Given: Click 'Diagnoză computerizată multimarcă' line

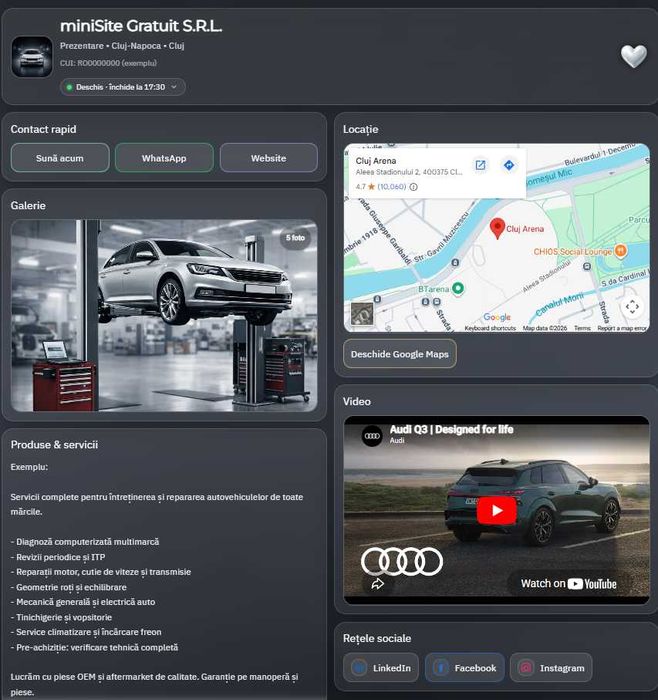Looking at the screenshot, I should click(x=85, y=542).
